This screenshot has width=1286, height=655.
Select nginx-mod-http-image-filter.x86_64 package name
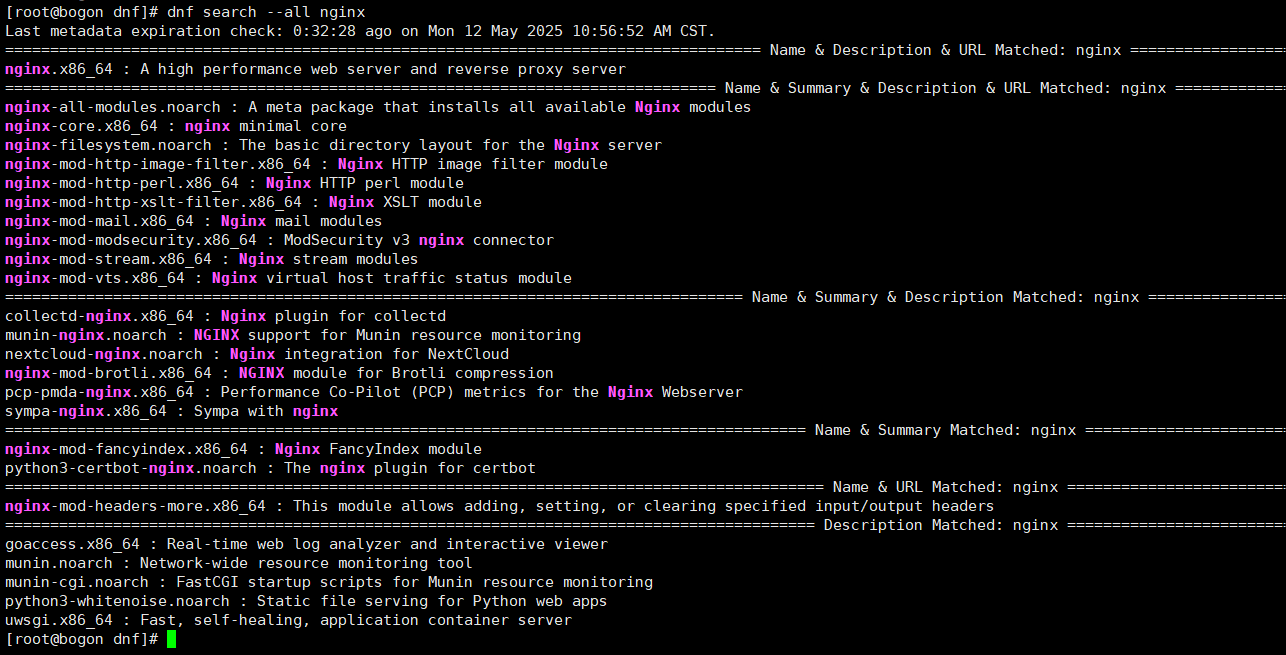[x=158, y=164]
